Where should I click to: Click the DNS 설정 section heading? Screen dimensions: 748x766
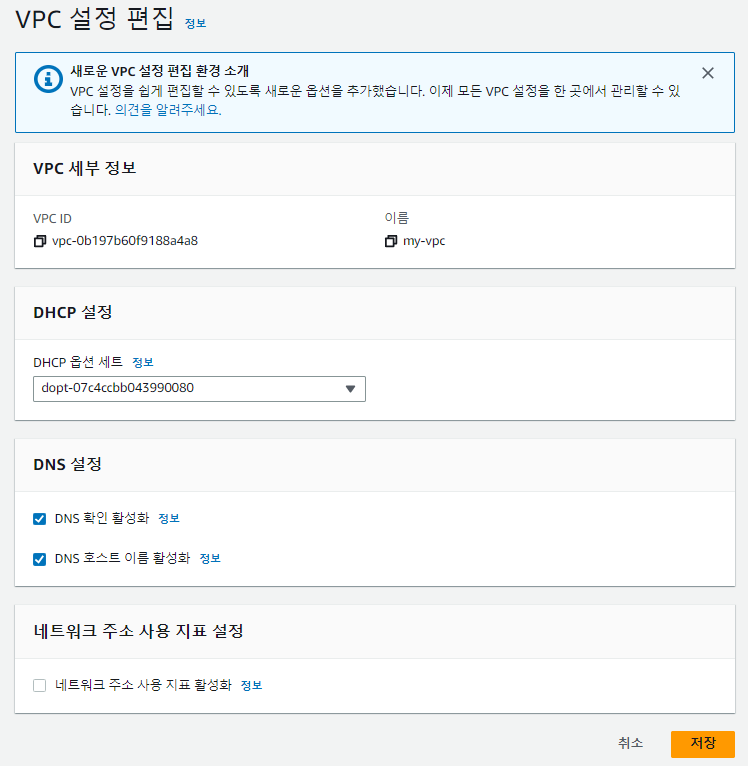pyautogui.click(x=67, y=464)
